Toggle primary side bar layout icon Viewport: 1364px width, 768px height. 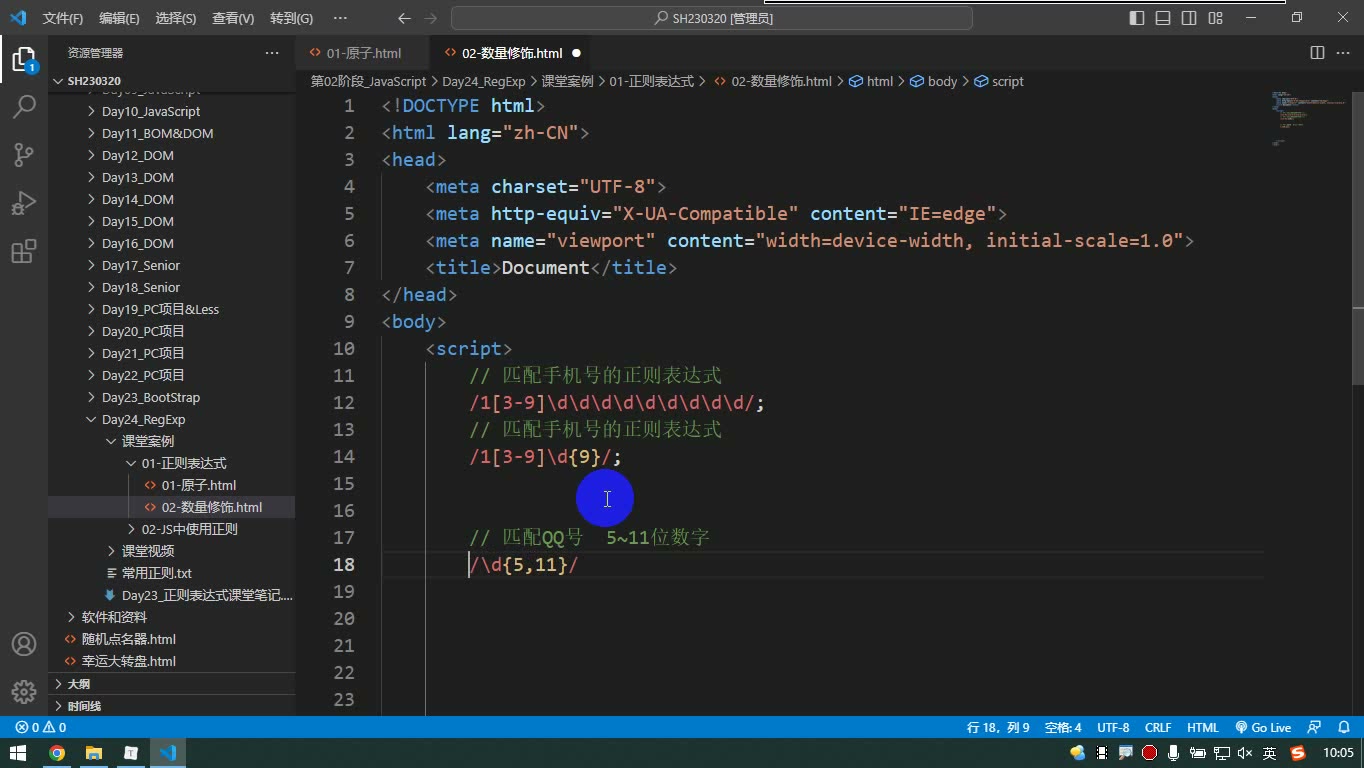[1137, 18]
